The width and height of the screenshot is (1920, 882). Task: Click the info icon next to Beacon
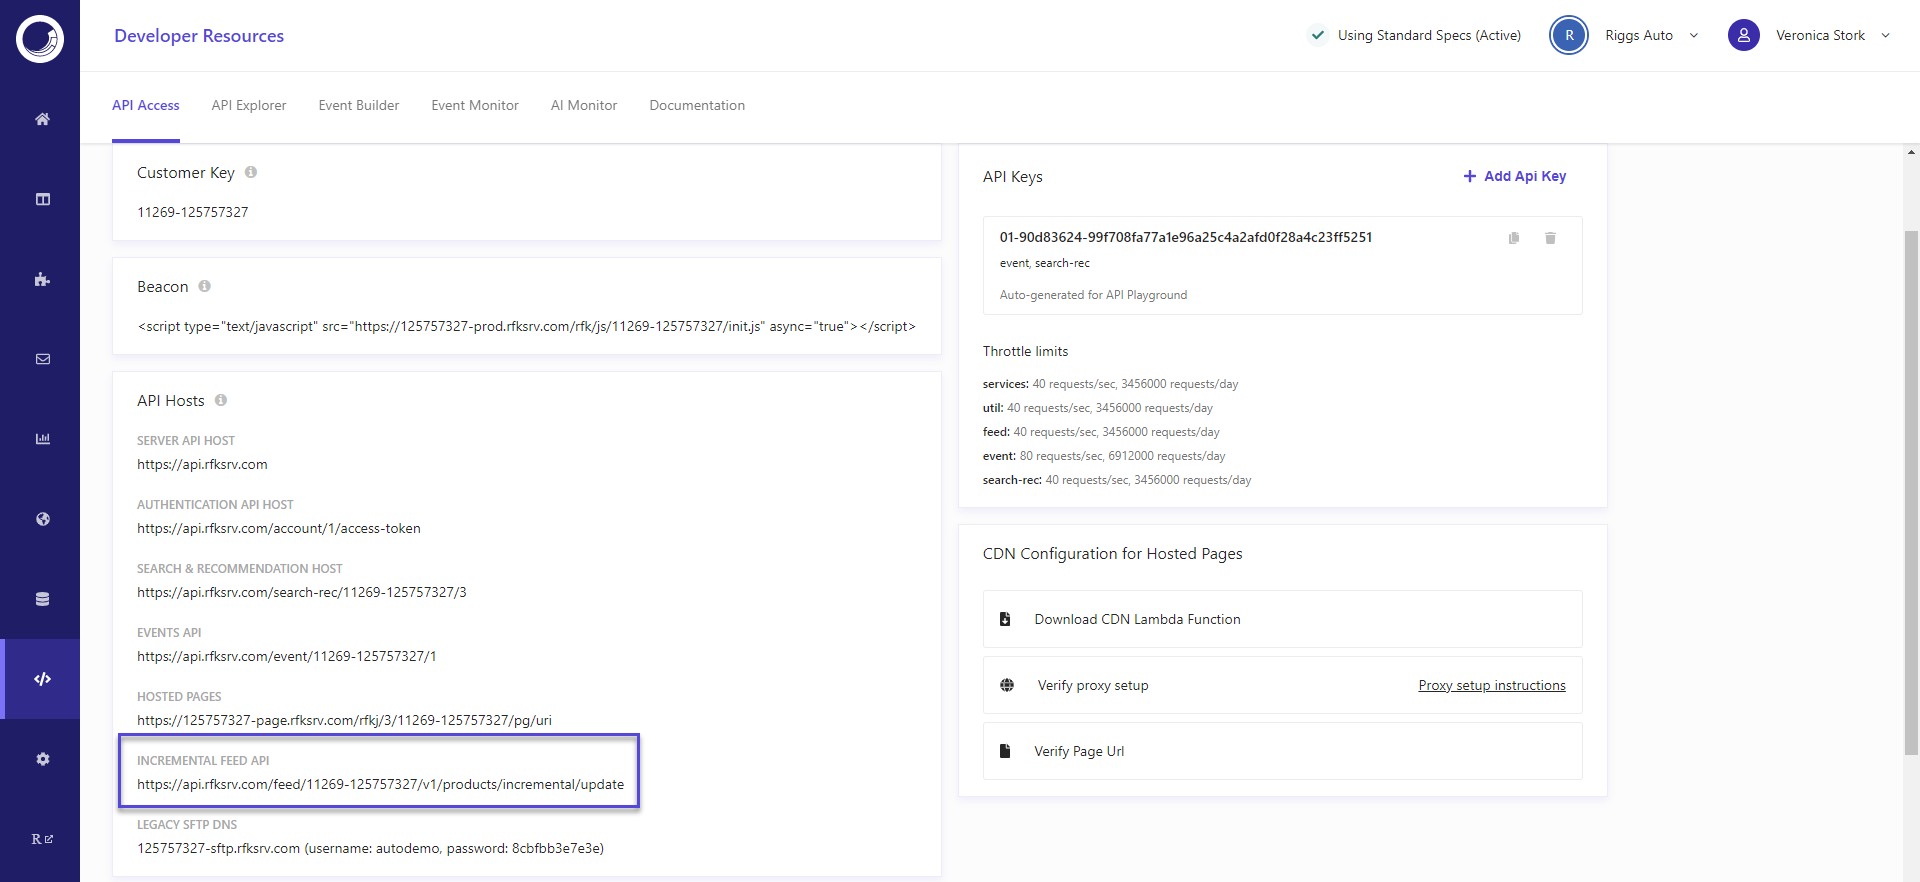204,286
